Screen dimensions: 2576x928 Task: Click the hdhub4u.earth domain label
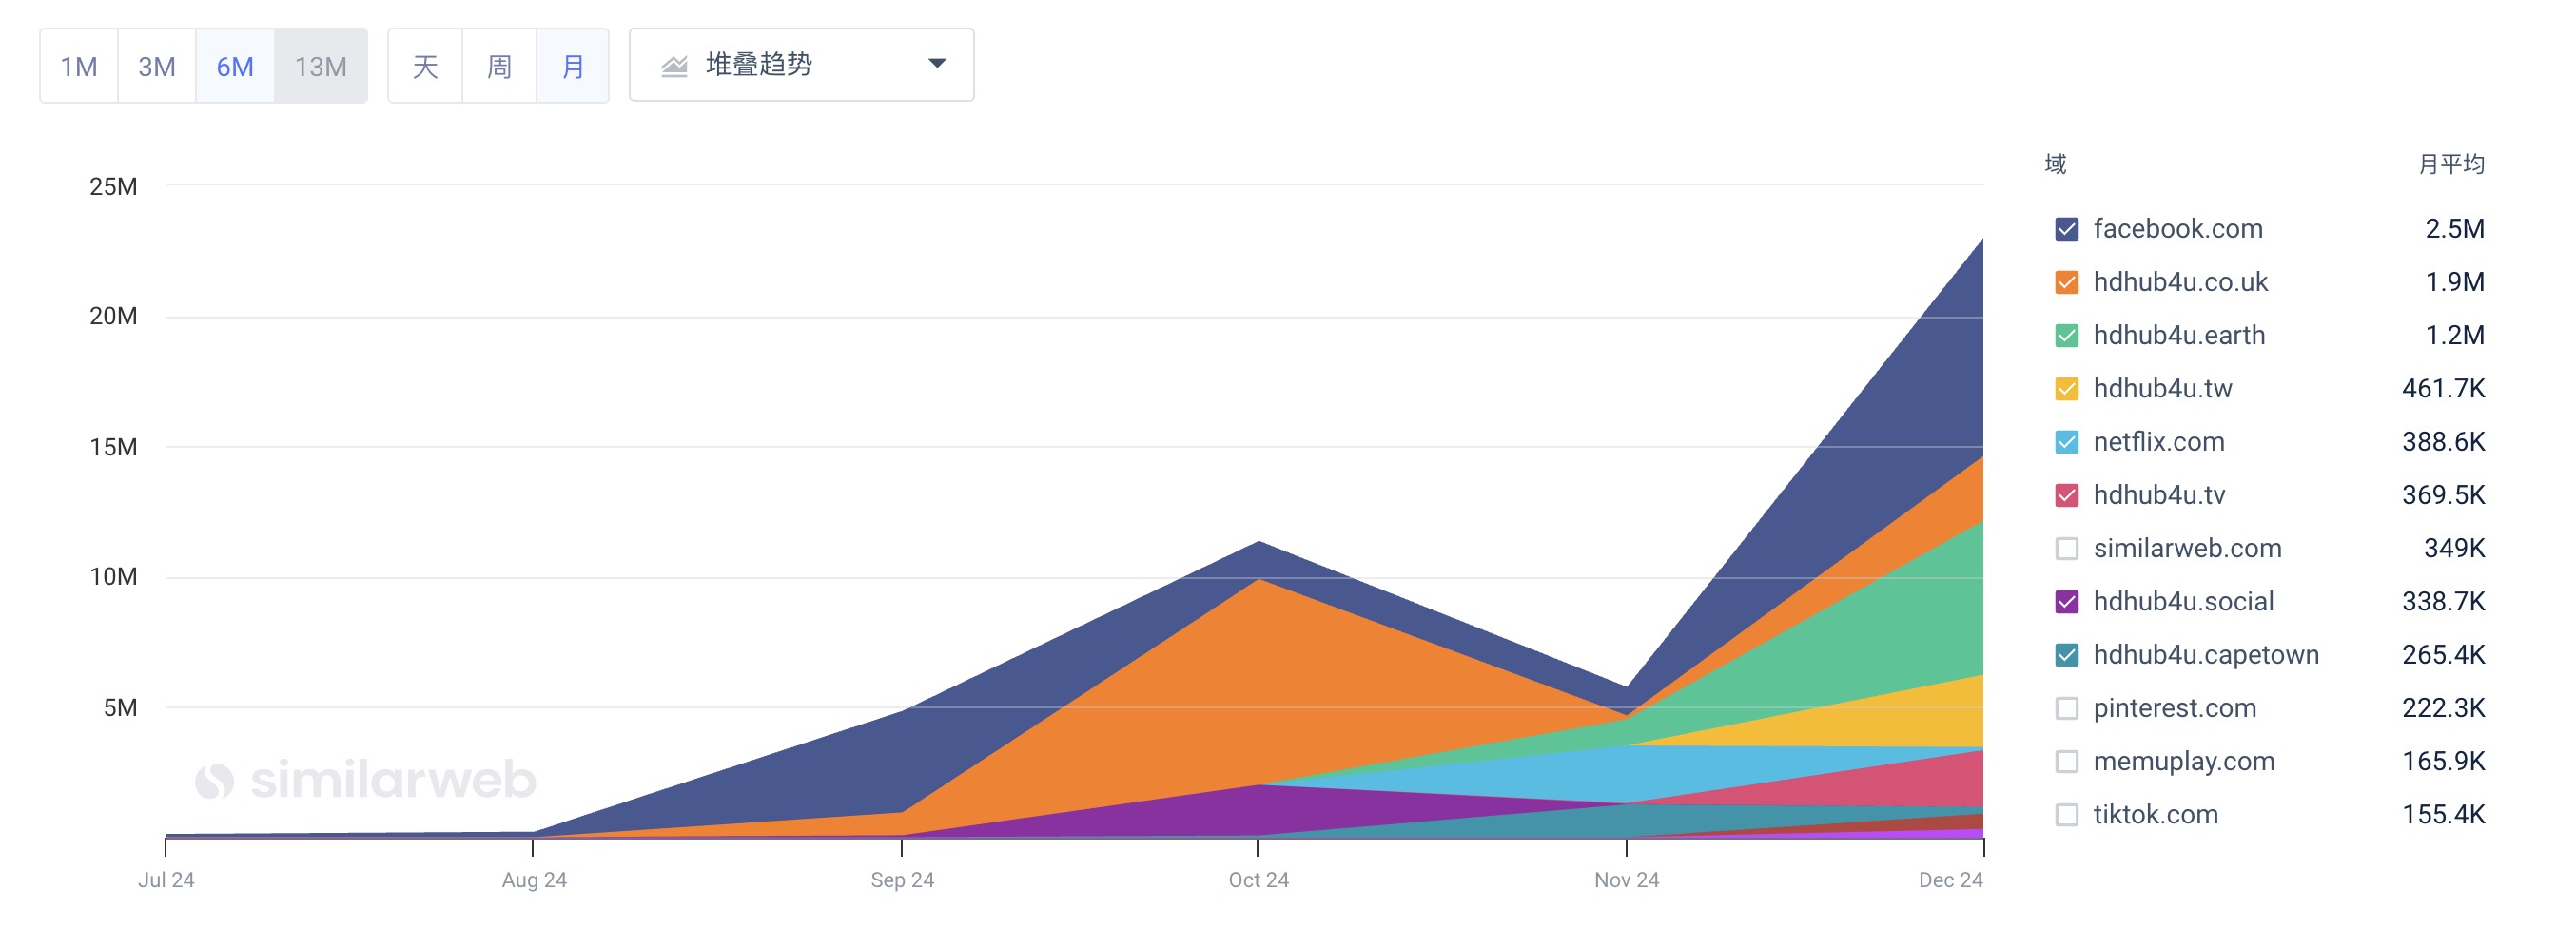2179,335
